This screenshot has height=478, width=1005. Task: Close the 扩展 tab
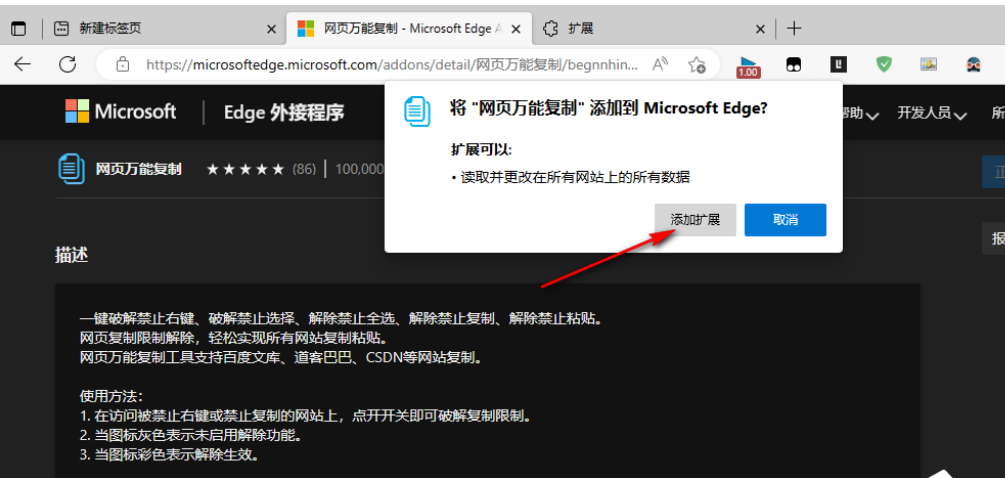760,29
